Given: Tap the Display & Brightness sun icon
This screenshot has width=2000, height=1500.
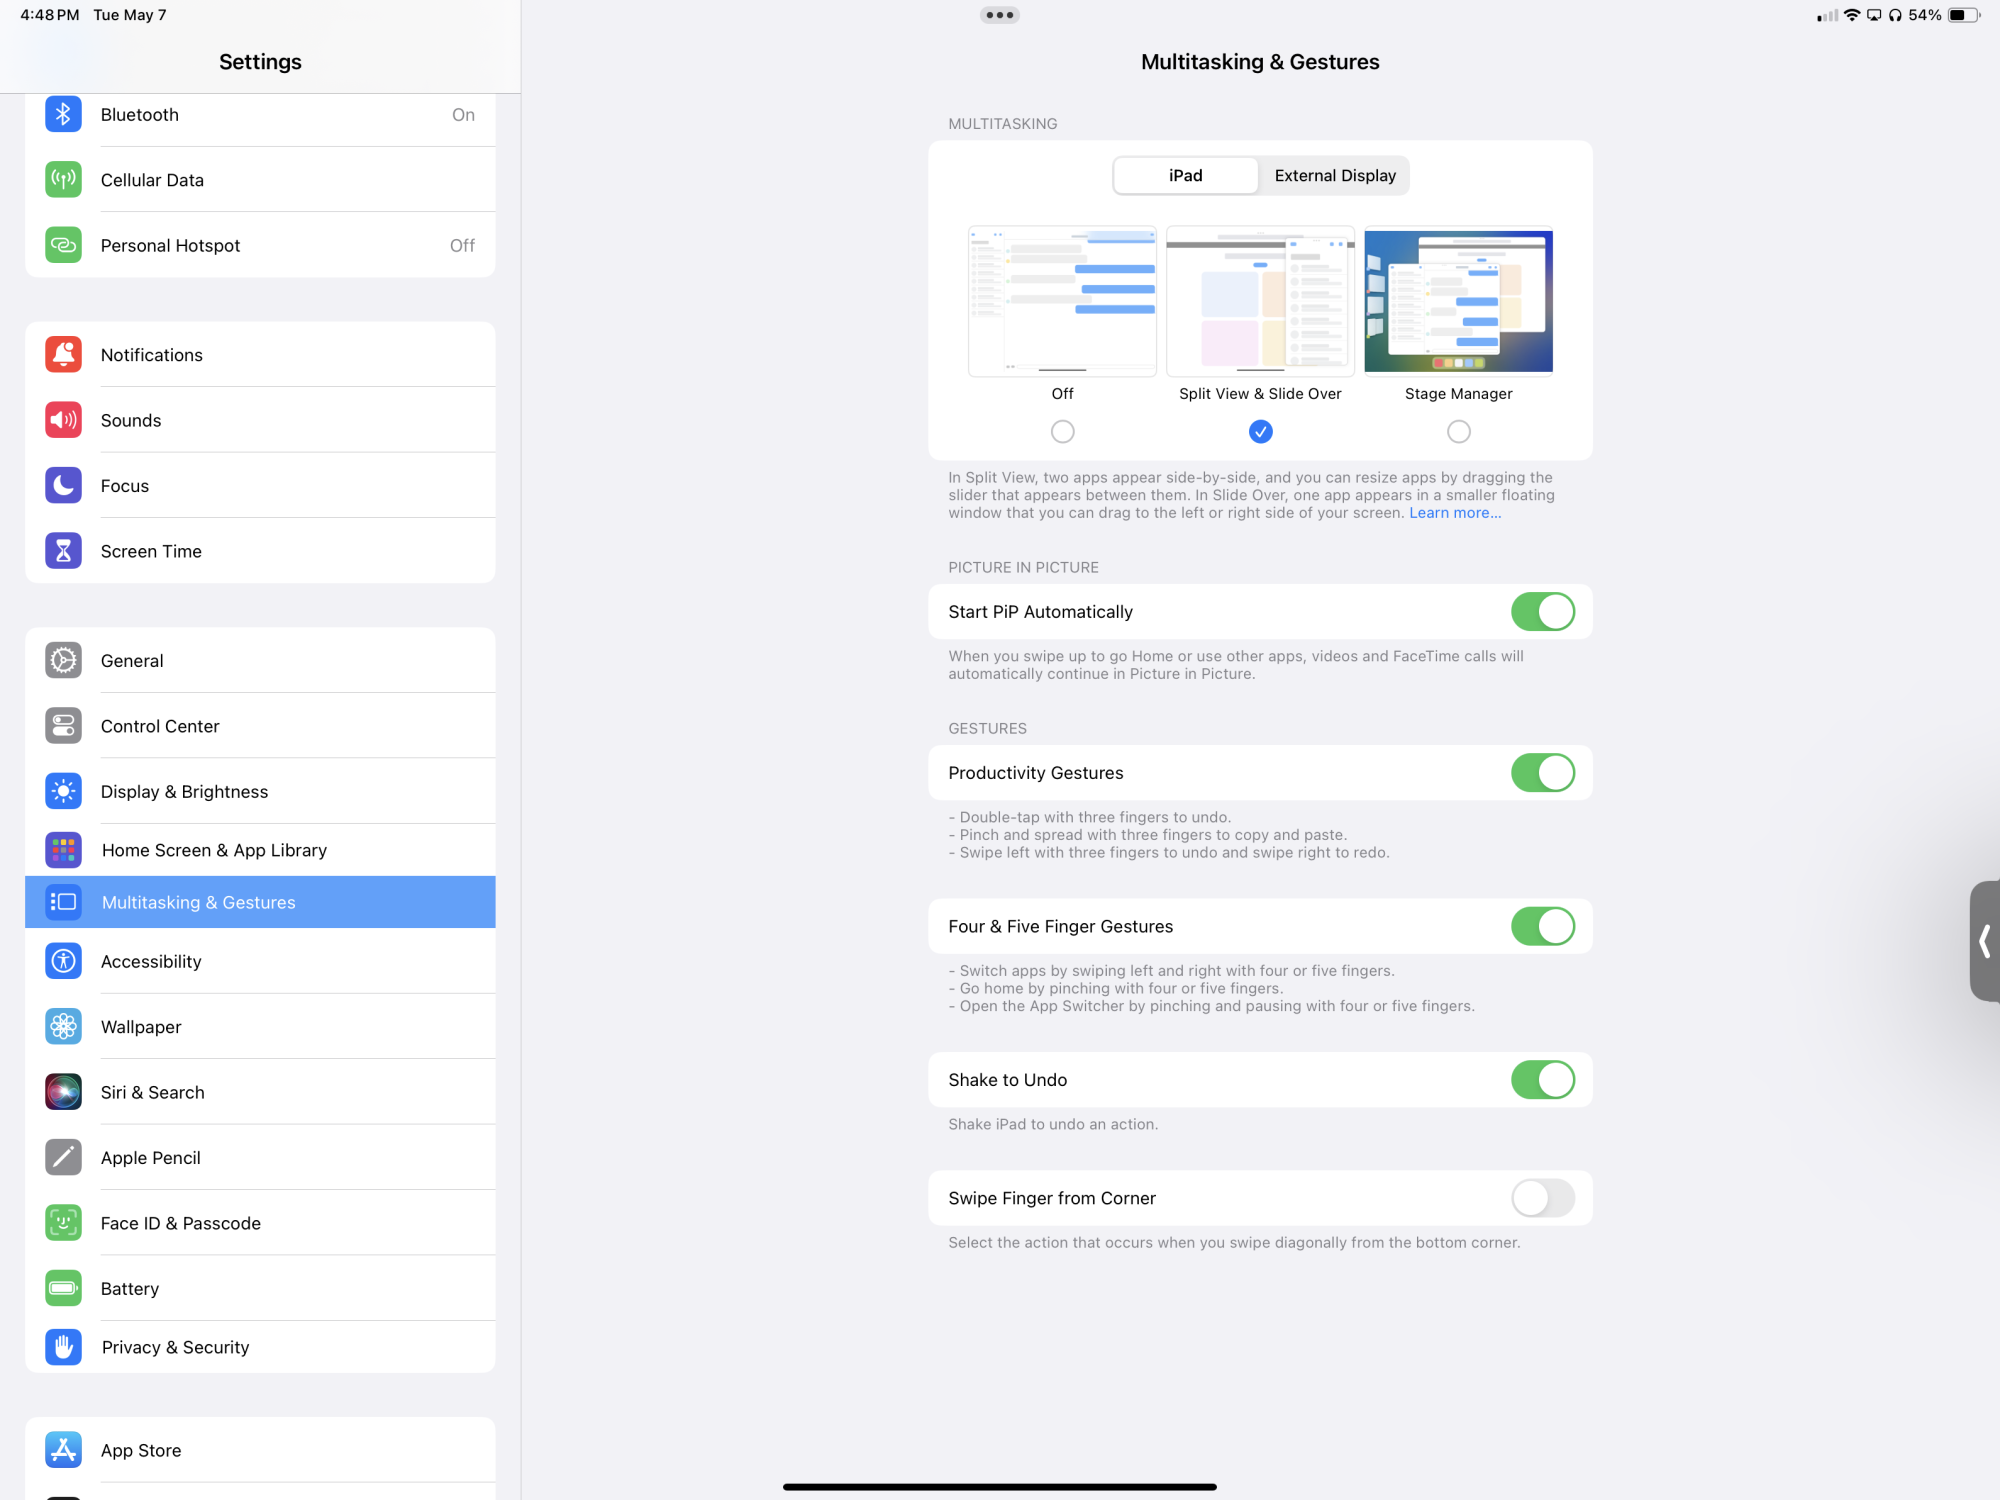Looking at the screenshot, I should click(x=63, y=792).
